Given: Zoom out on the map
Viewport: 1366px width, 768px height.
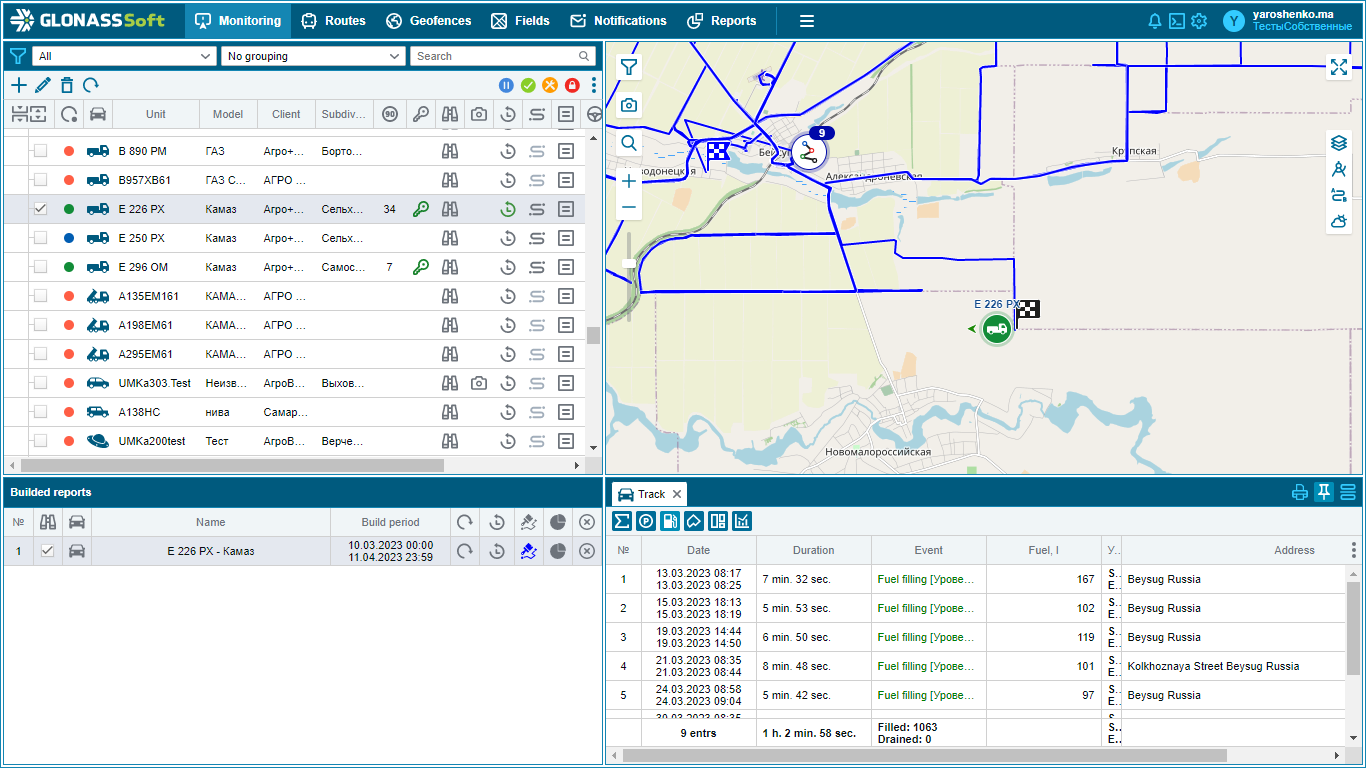Looking at the screenshot, I should [x=629, y=207].
